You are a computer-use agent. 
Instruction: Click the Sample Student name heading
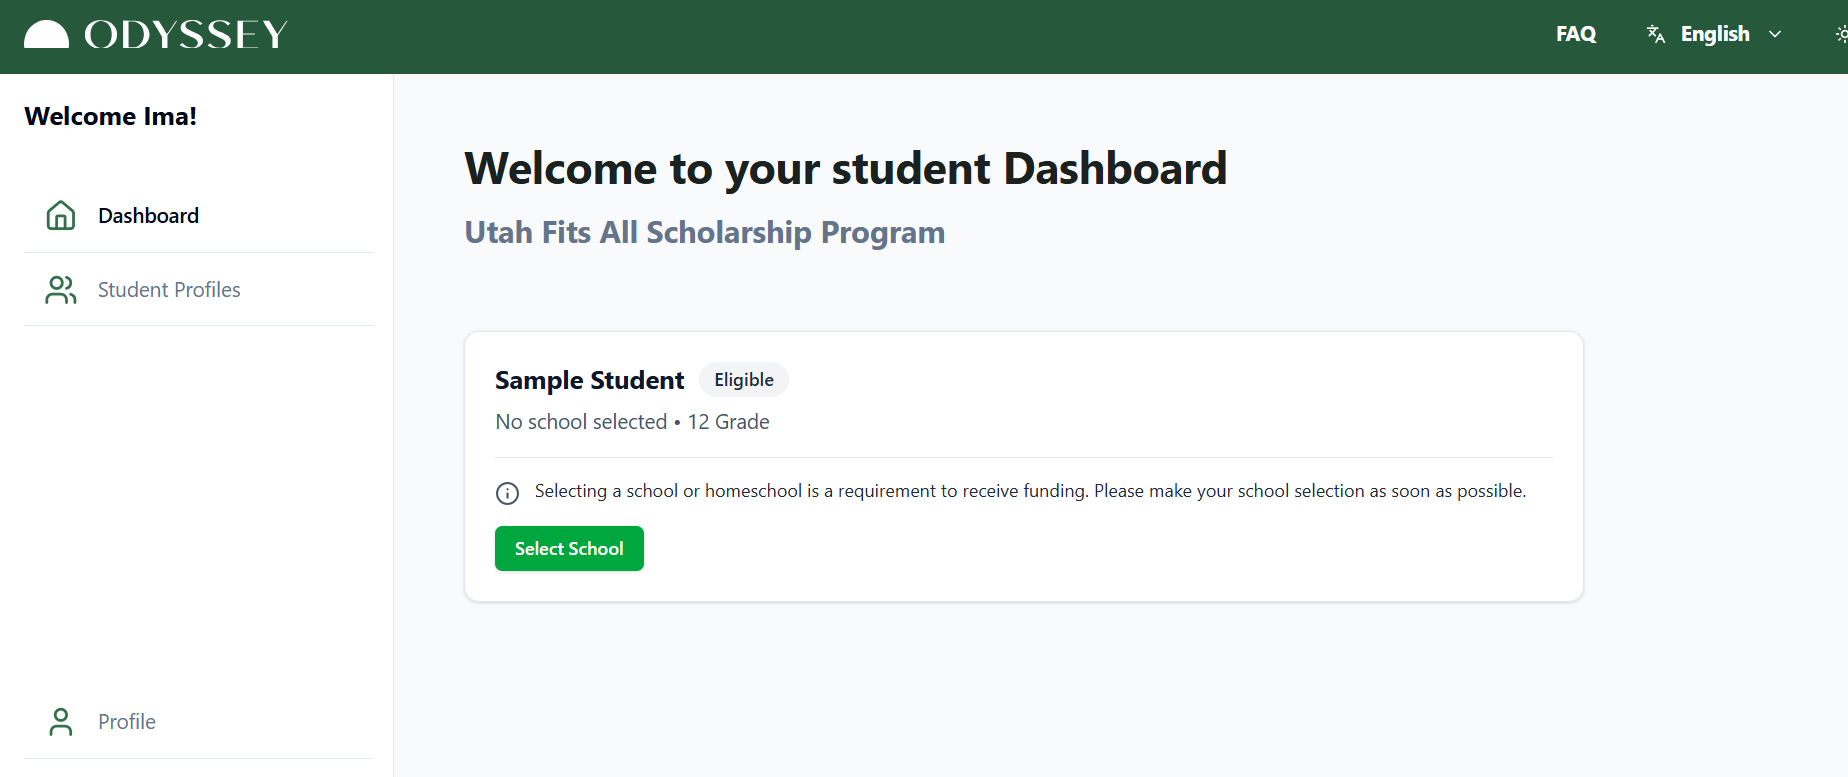click(x=589, y=380)
